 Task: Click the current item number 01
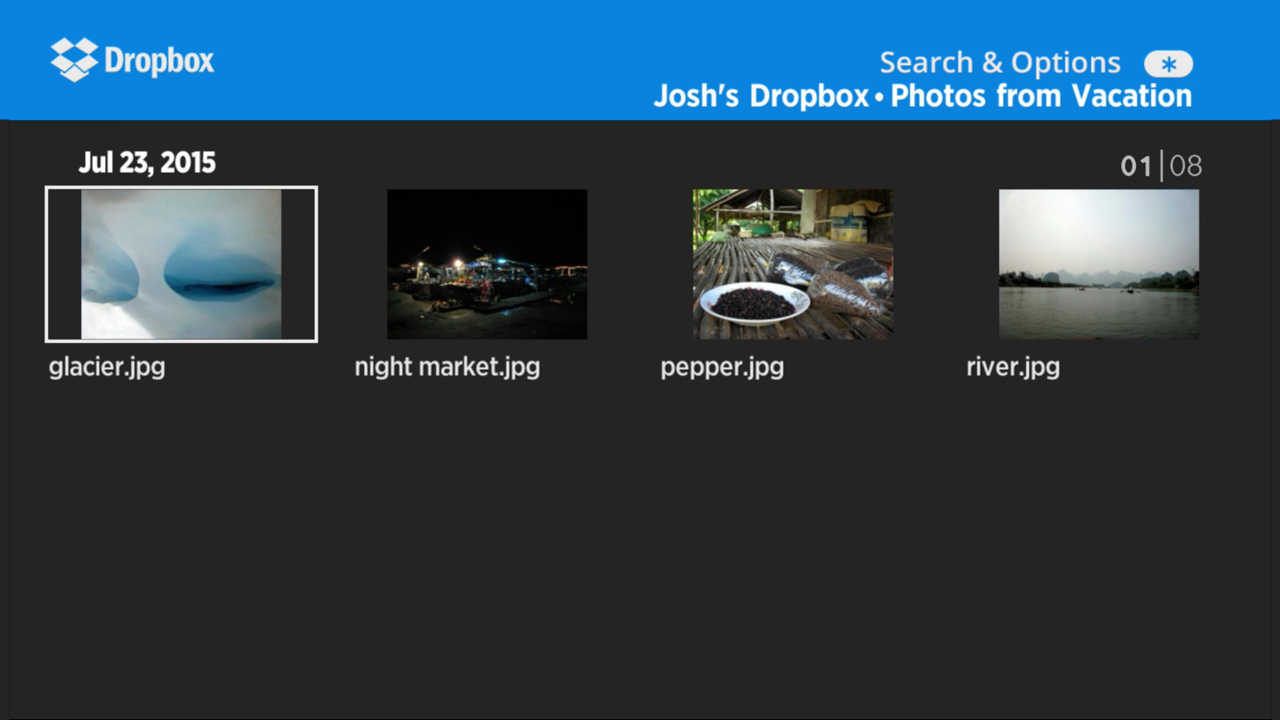pyautogui.click(x=1136, y=166)
